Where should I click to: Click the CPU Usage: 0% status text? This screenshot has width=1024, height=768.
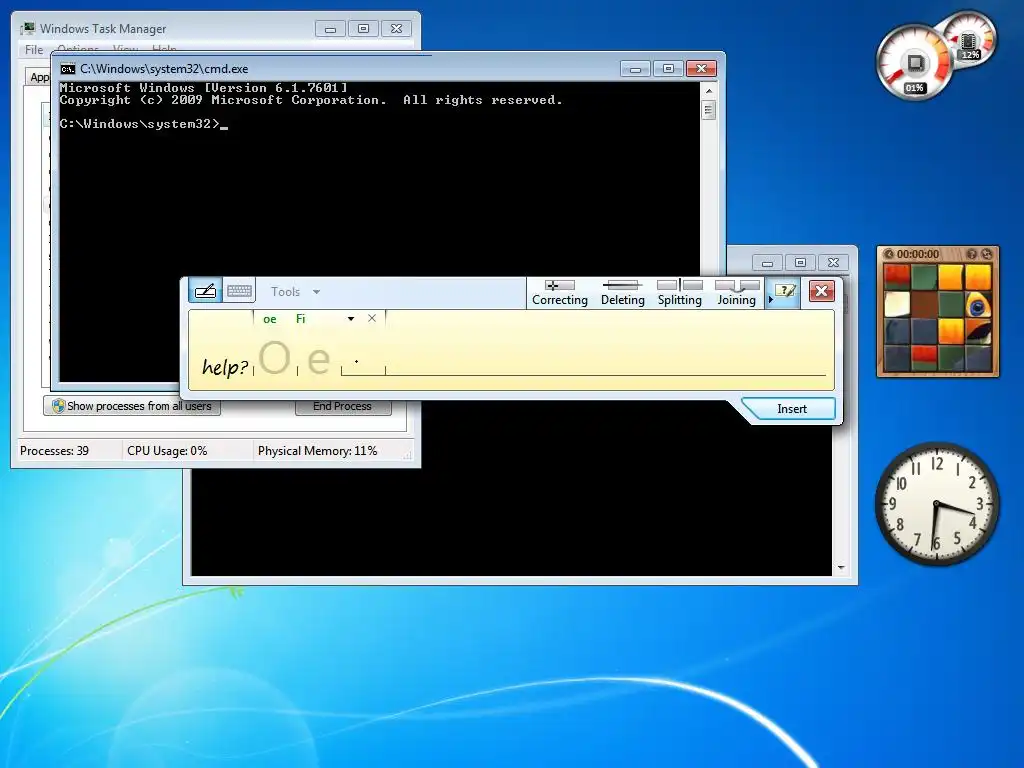(167, 451)
